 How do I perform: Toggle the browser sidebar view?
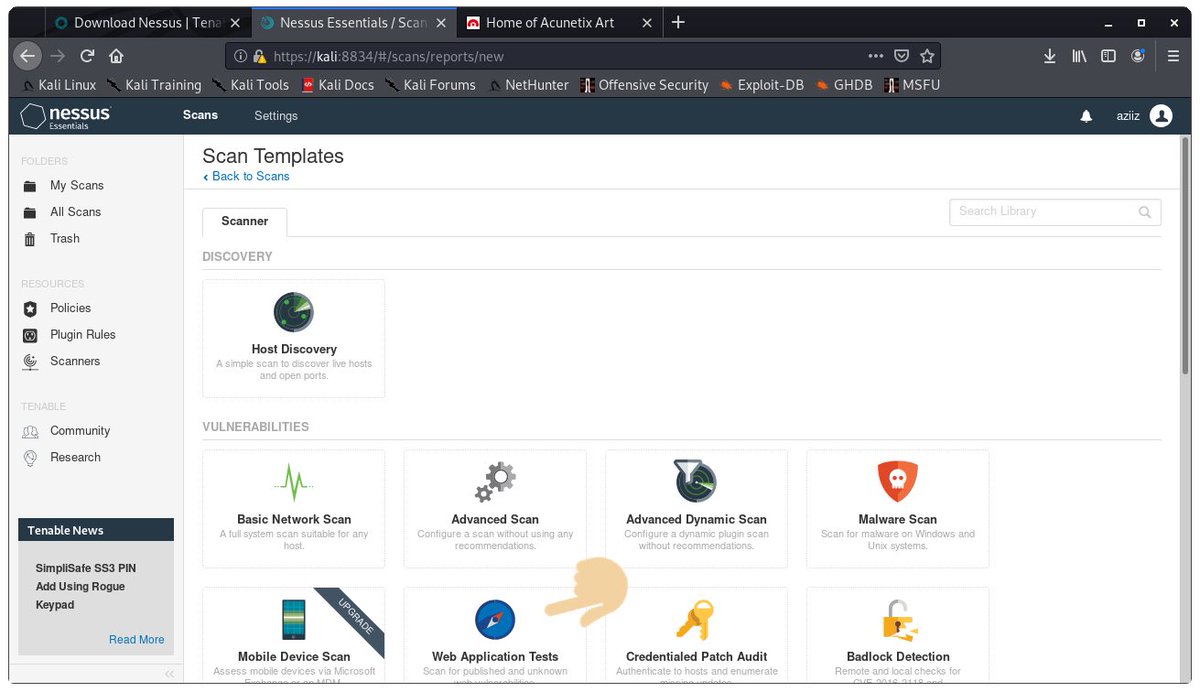[1108, 56]
